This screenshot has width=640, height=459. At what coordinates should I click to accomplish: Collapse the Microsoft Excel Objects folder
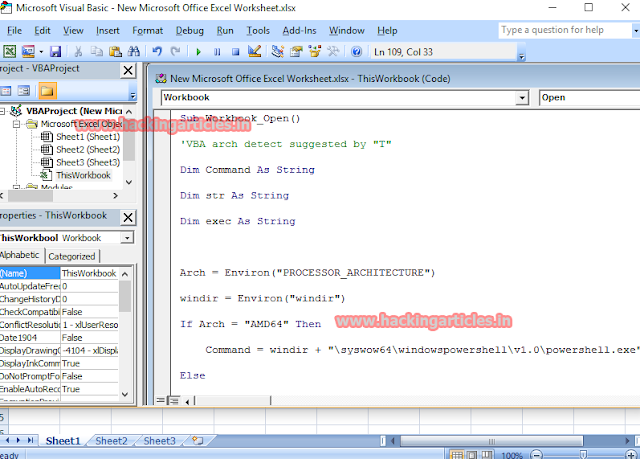click(16, 124)
